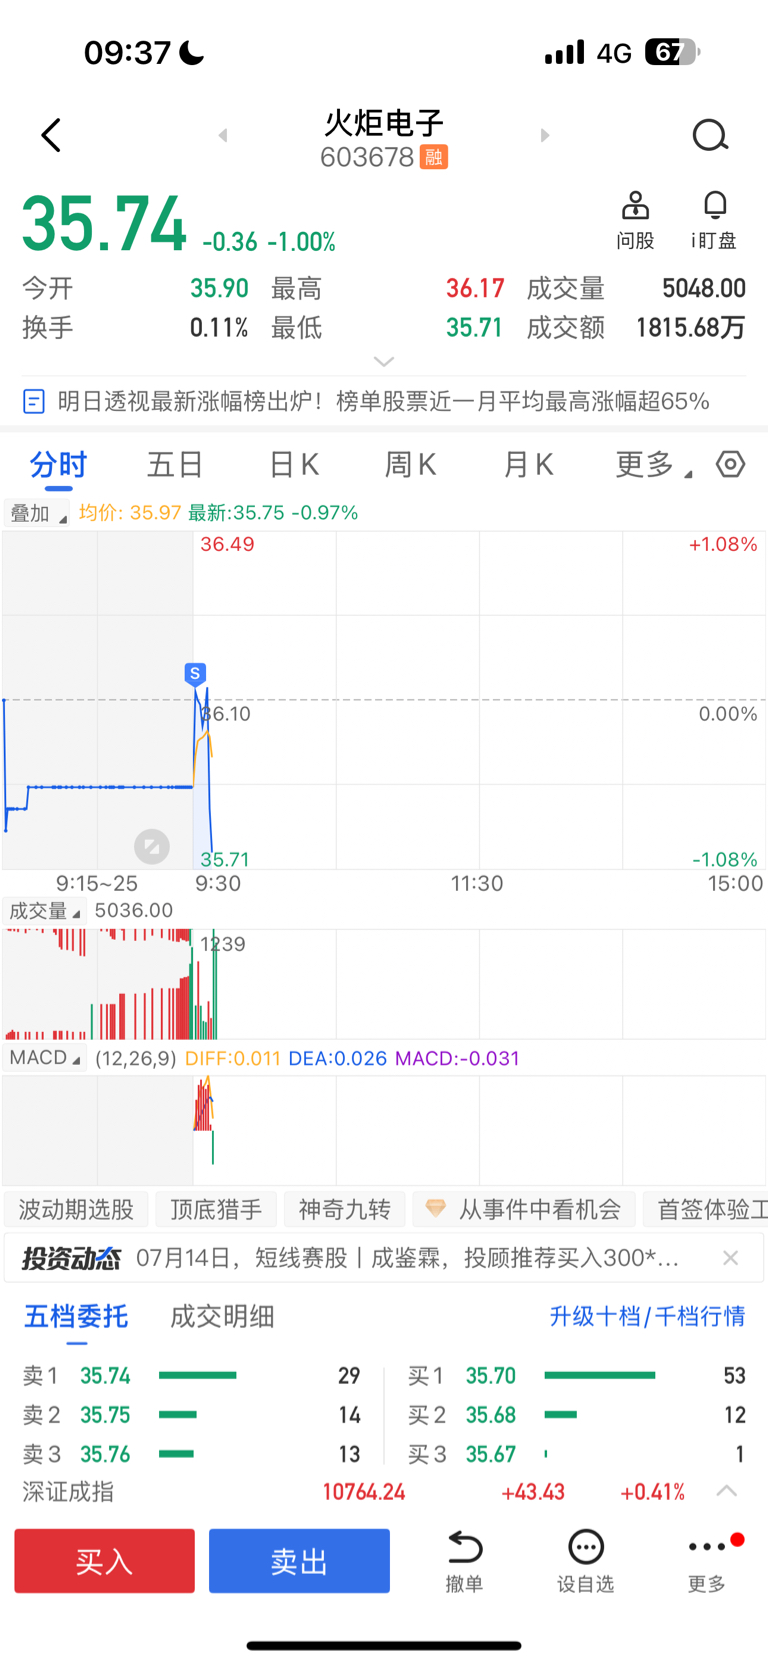
Task: Open the 明日透视 news headline
Action: (x=383, y=402)
